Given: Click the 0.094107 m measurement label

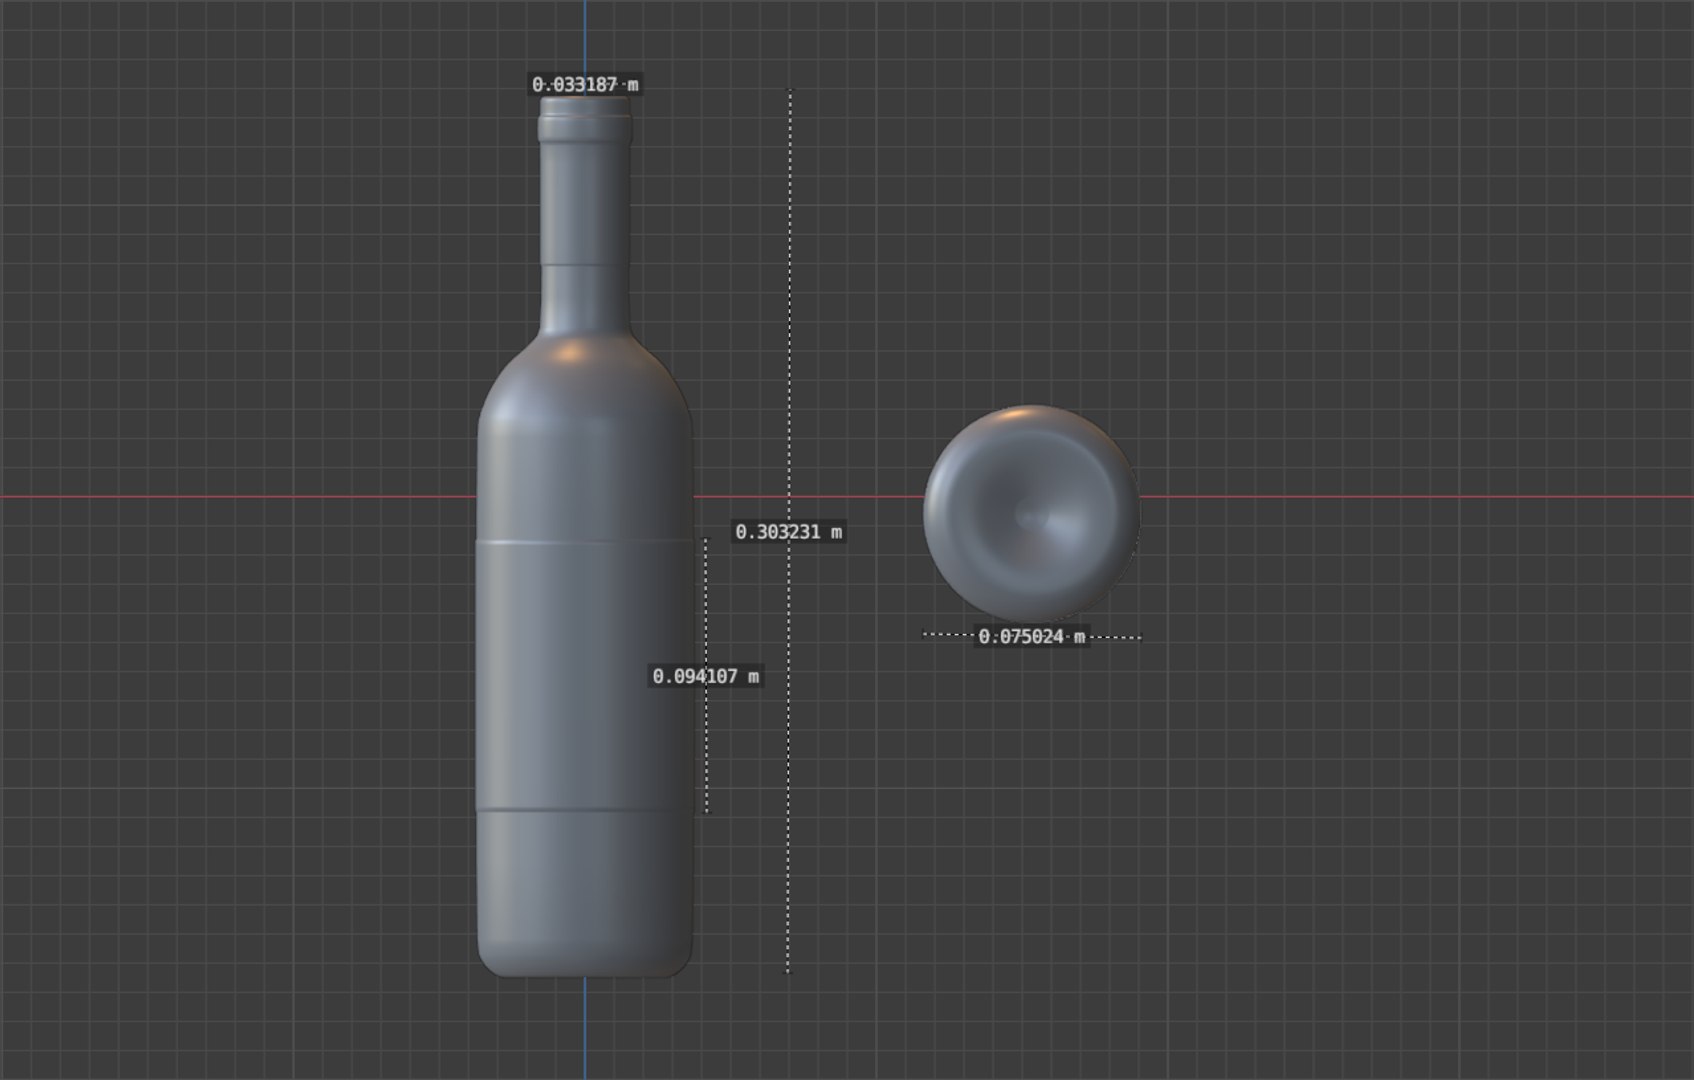Looking at the screenshot, I should pyautogui.click(x=706, y=677).
